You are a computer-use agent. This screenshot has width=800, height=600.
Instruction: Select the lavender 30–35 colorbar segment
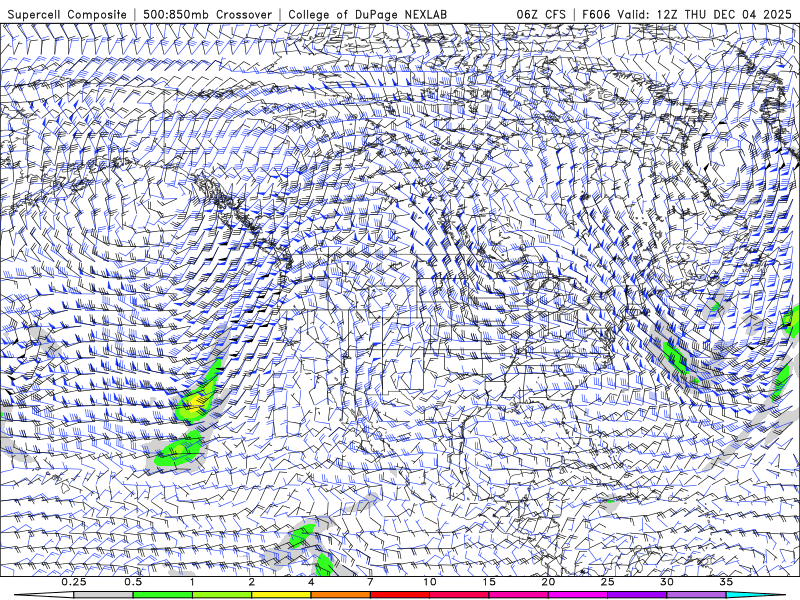(696, 595)
